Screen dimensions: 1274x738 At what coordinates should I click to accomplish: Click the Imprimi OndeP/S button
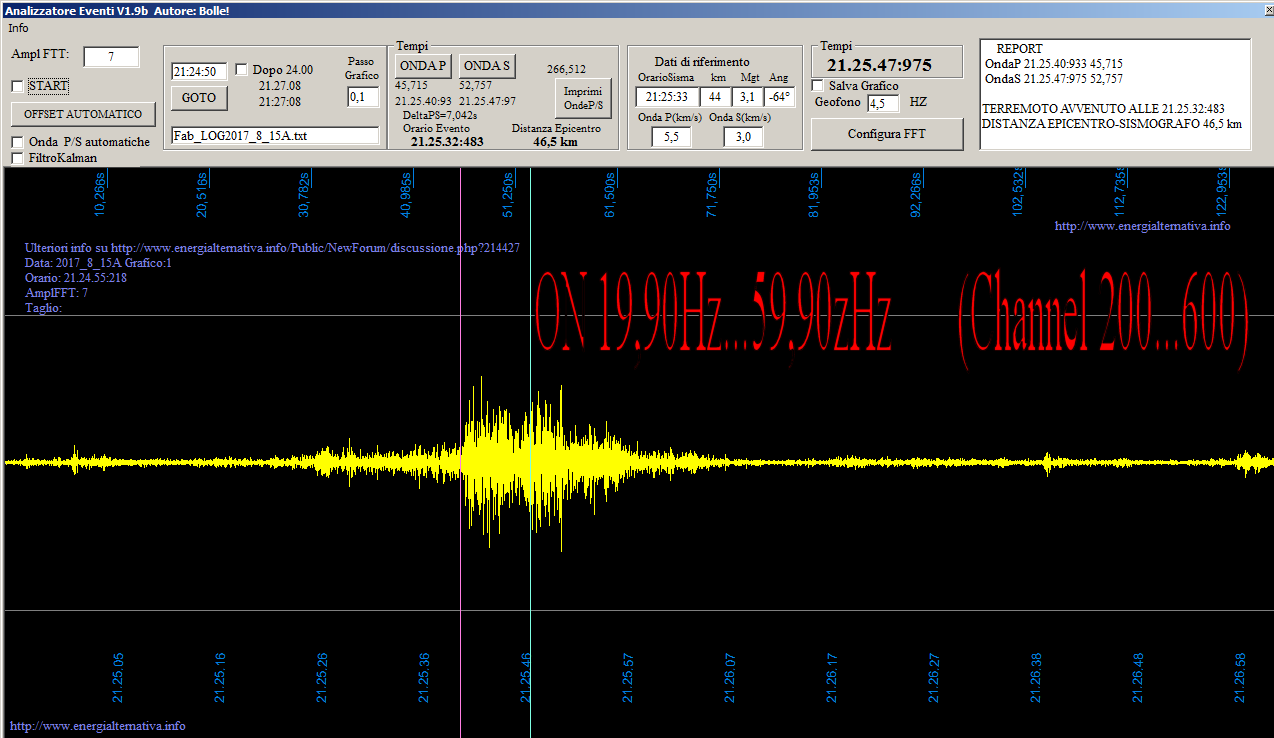tap(582, 98)
